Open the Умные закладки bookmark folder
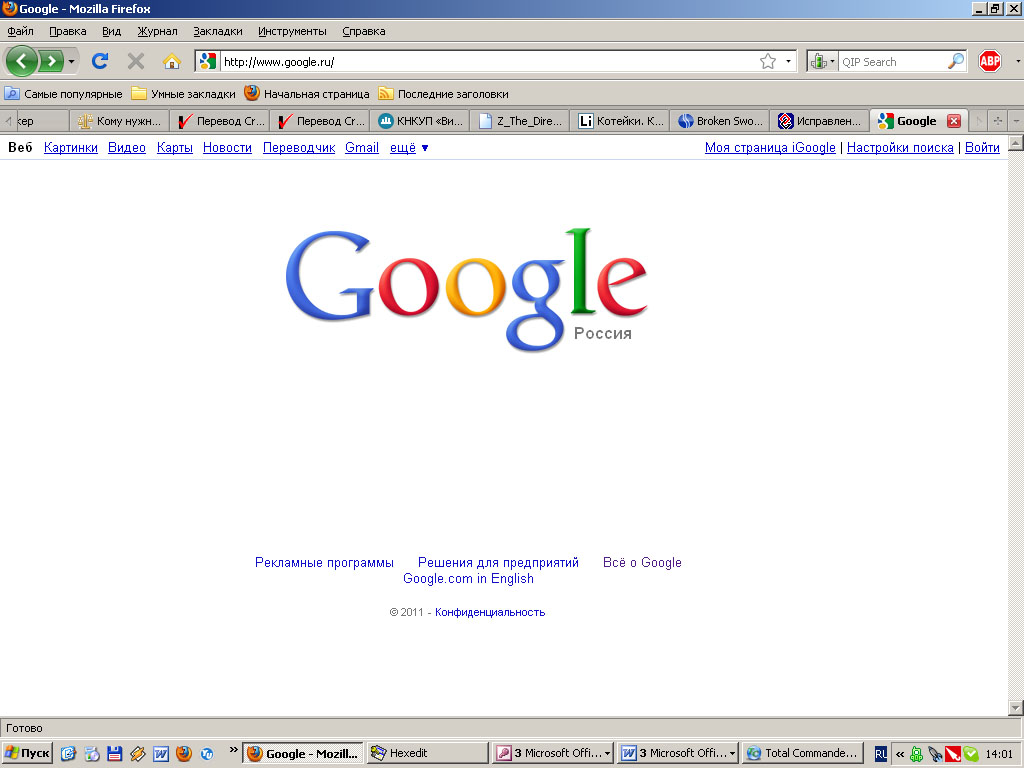 184,93
